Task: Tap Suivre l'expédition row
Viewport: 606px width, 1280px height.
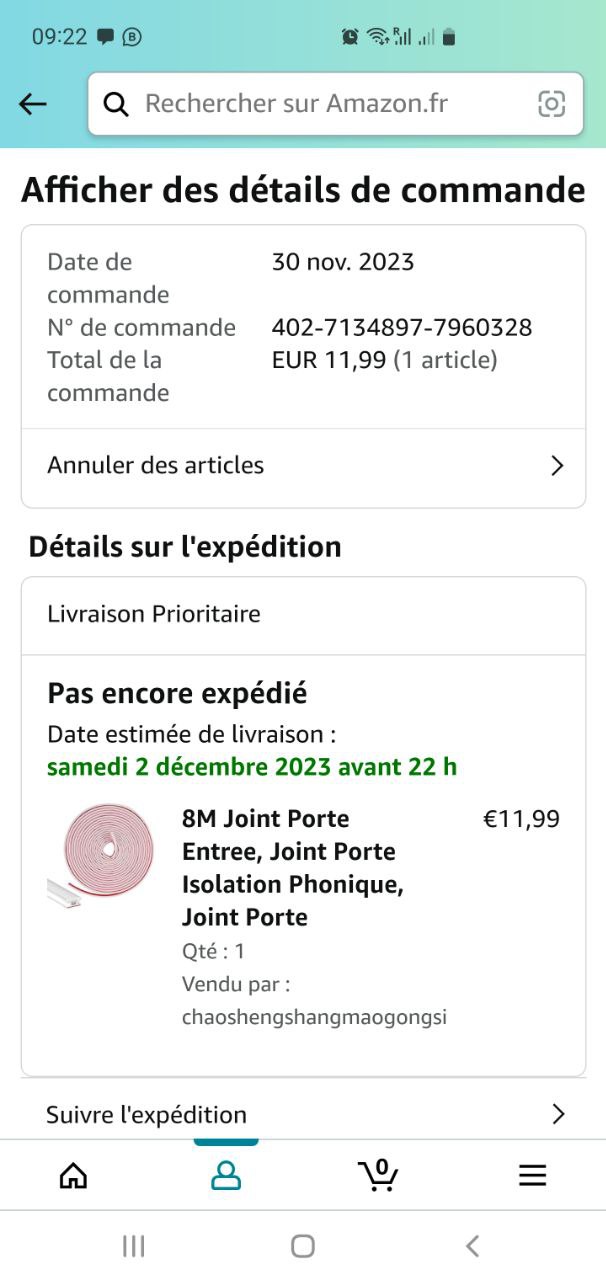Action: 147,1114
